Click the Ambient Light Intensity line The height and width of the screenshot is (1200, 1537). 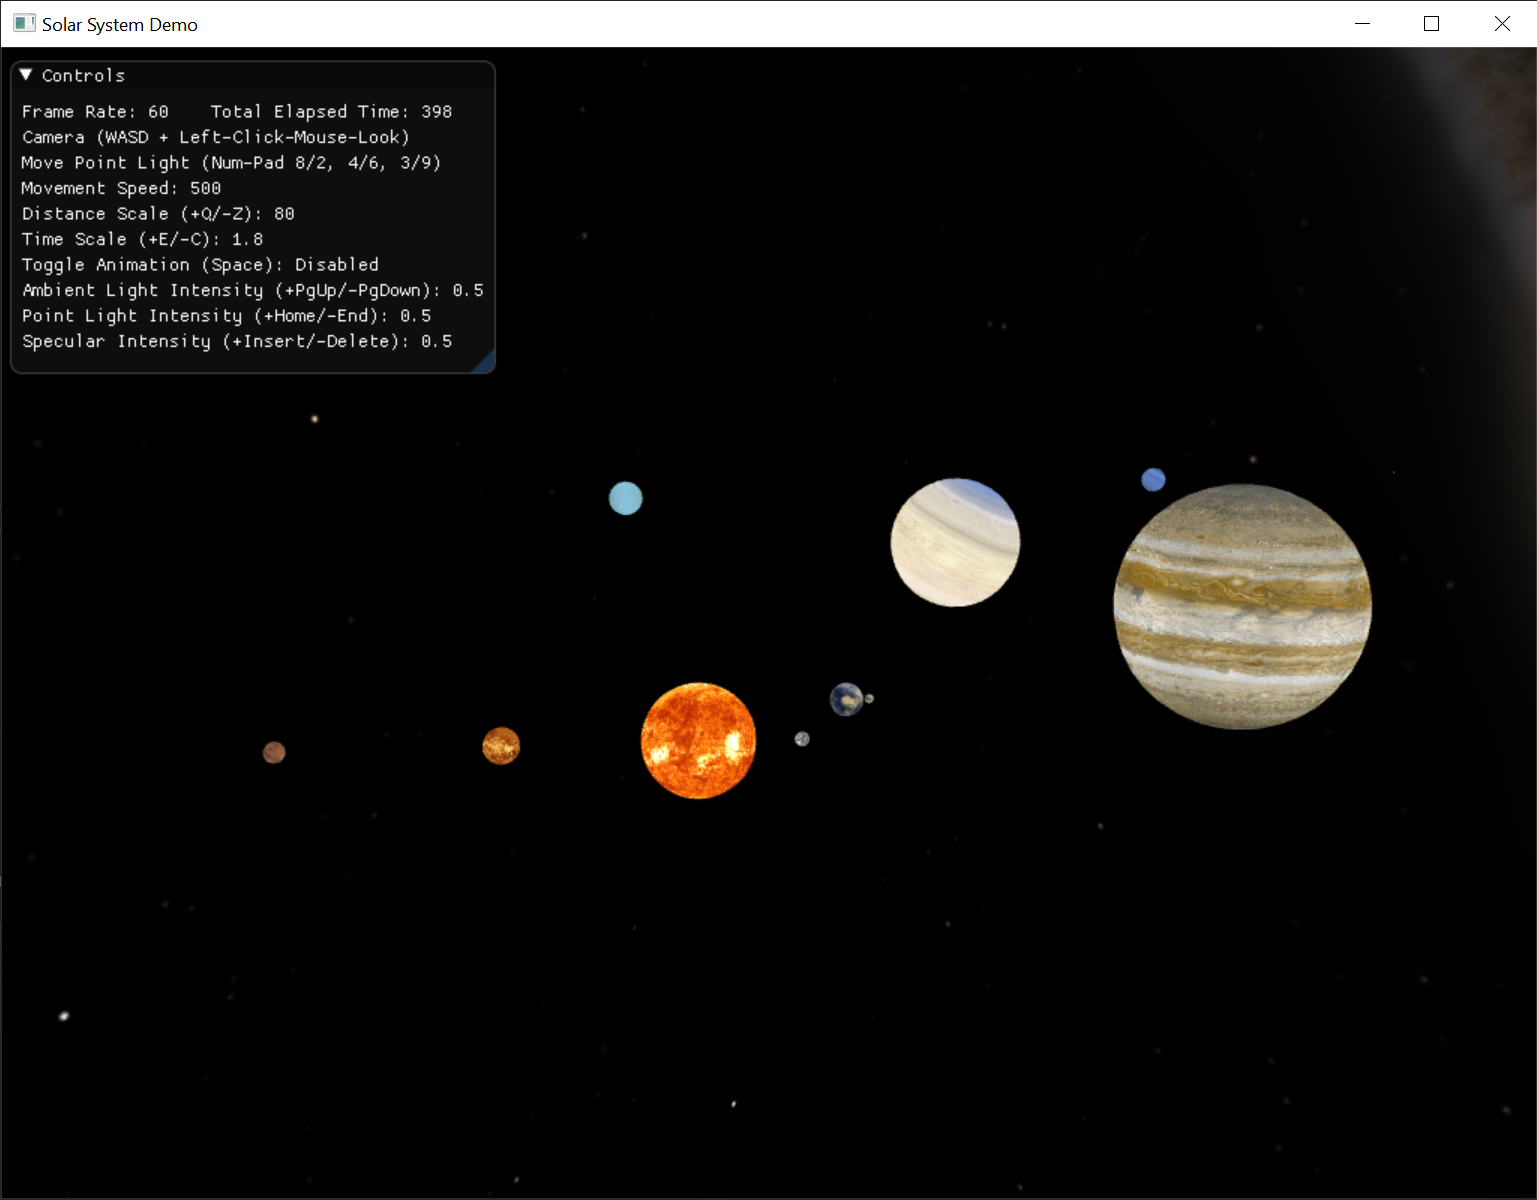click(253, 290)
